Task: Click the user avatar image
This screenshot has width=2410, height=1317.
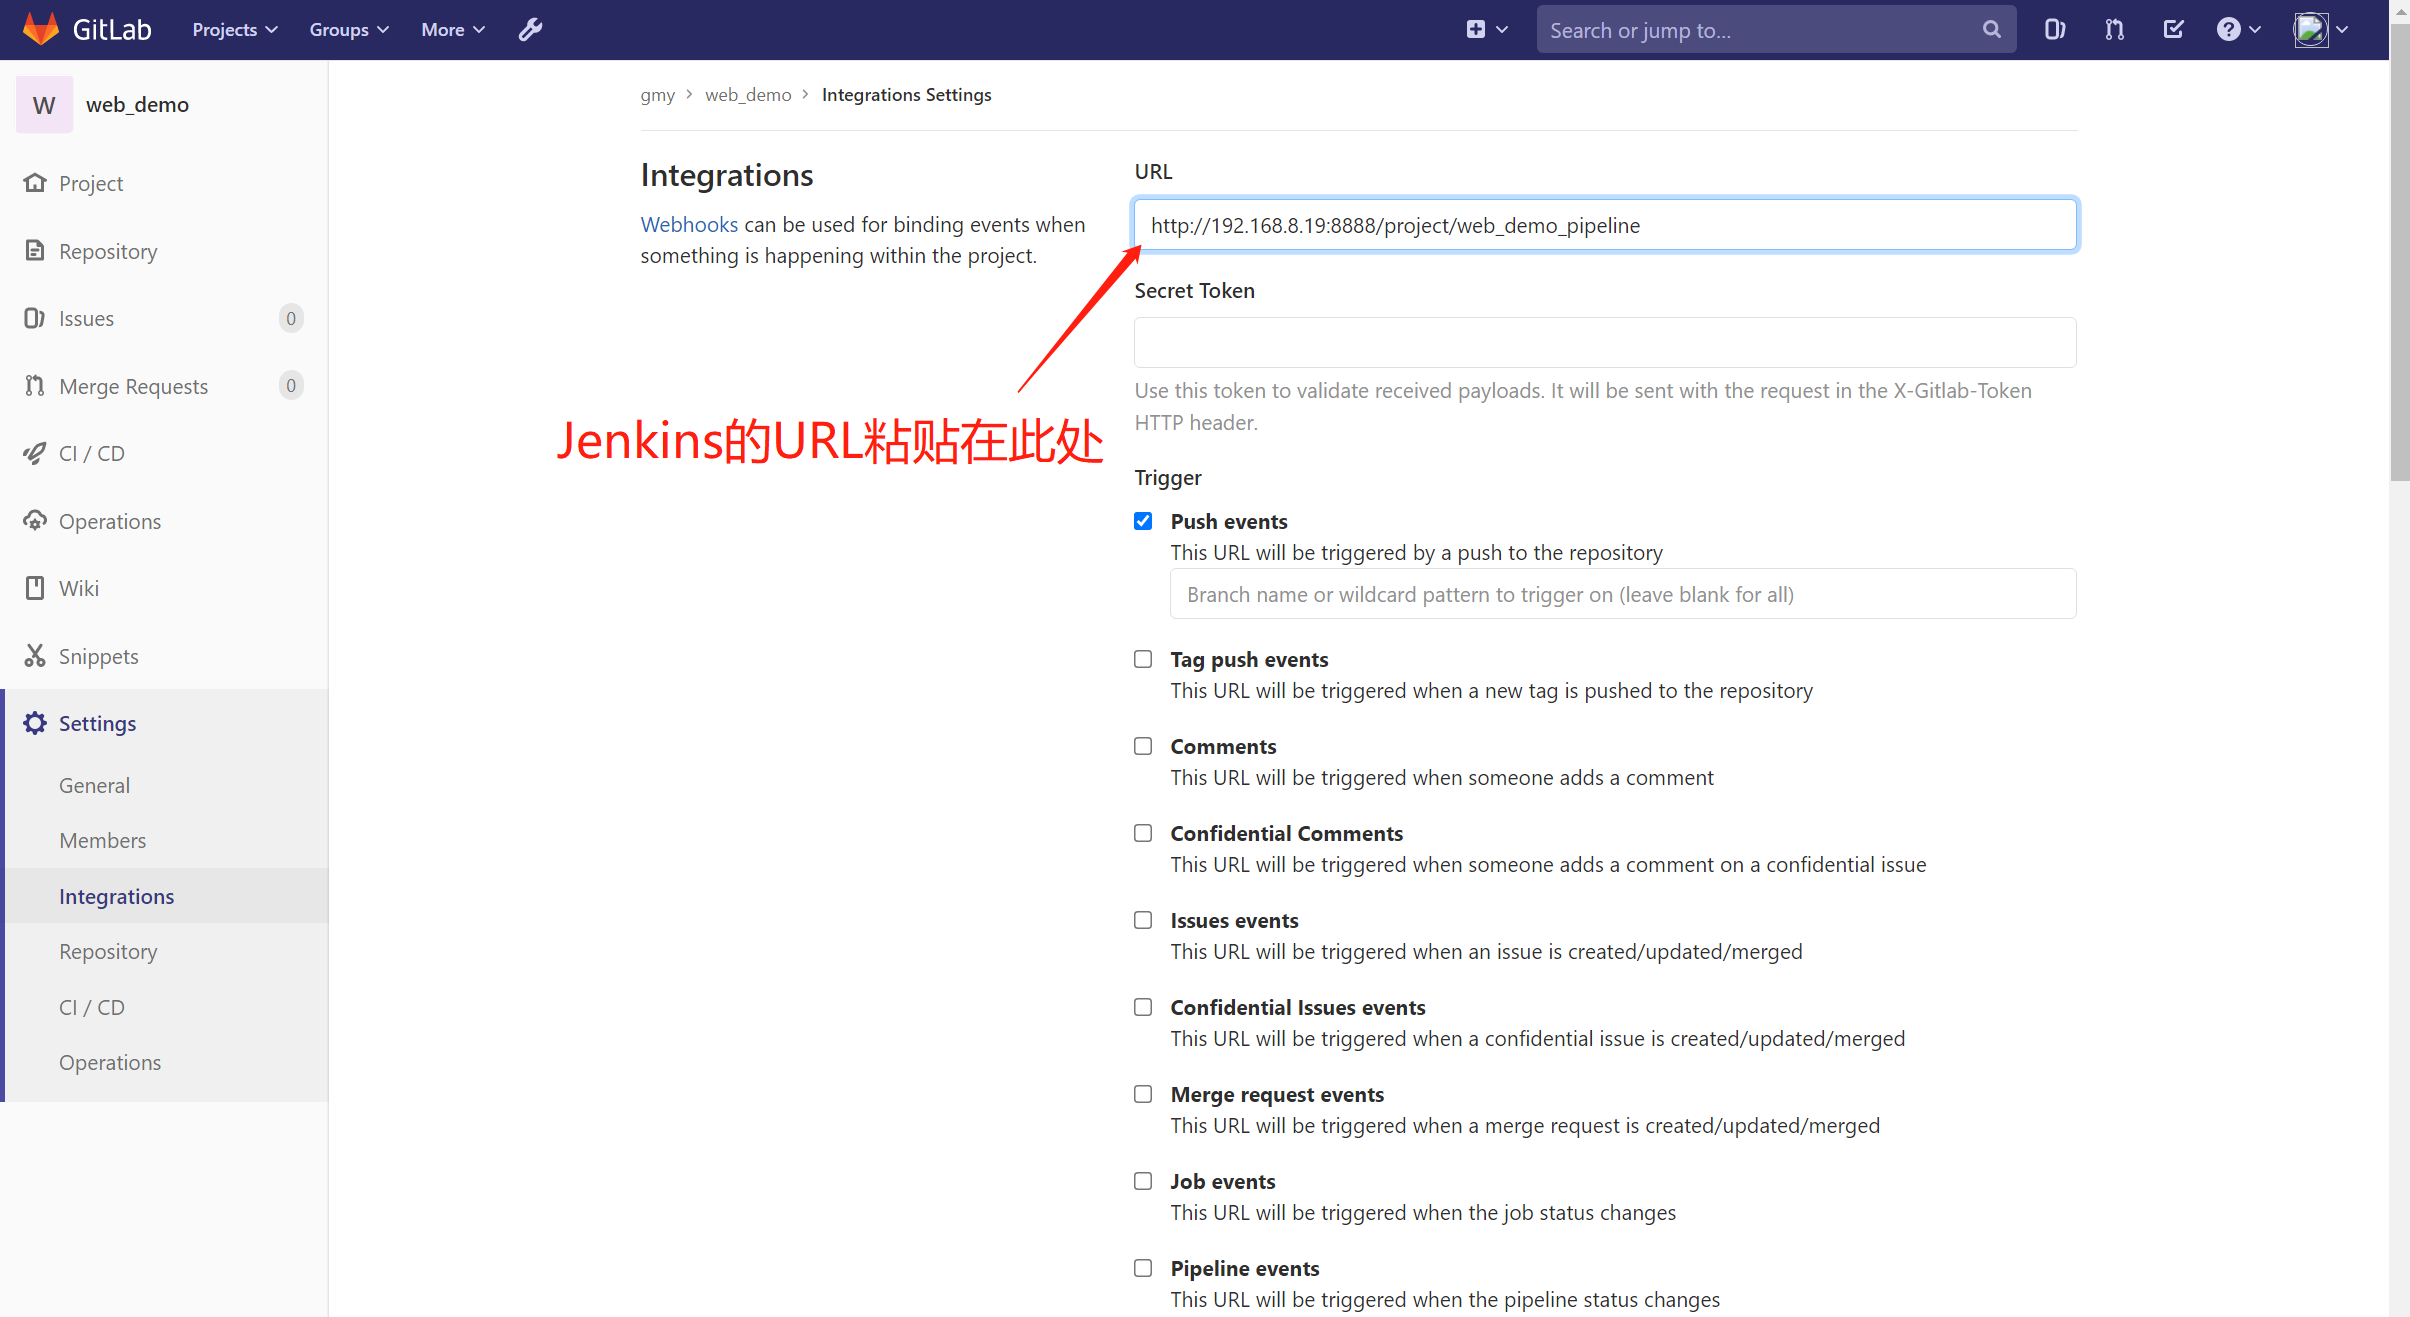Action: coord(2310,30)
